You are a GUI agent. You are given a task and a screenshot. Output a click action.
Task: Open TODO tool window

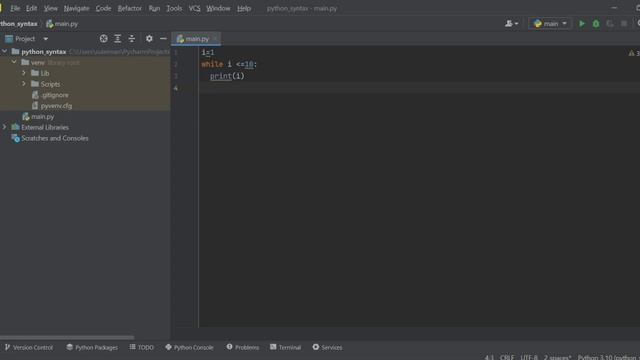coord(142,347)
